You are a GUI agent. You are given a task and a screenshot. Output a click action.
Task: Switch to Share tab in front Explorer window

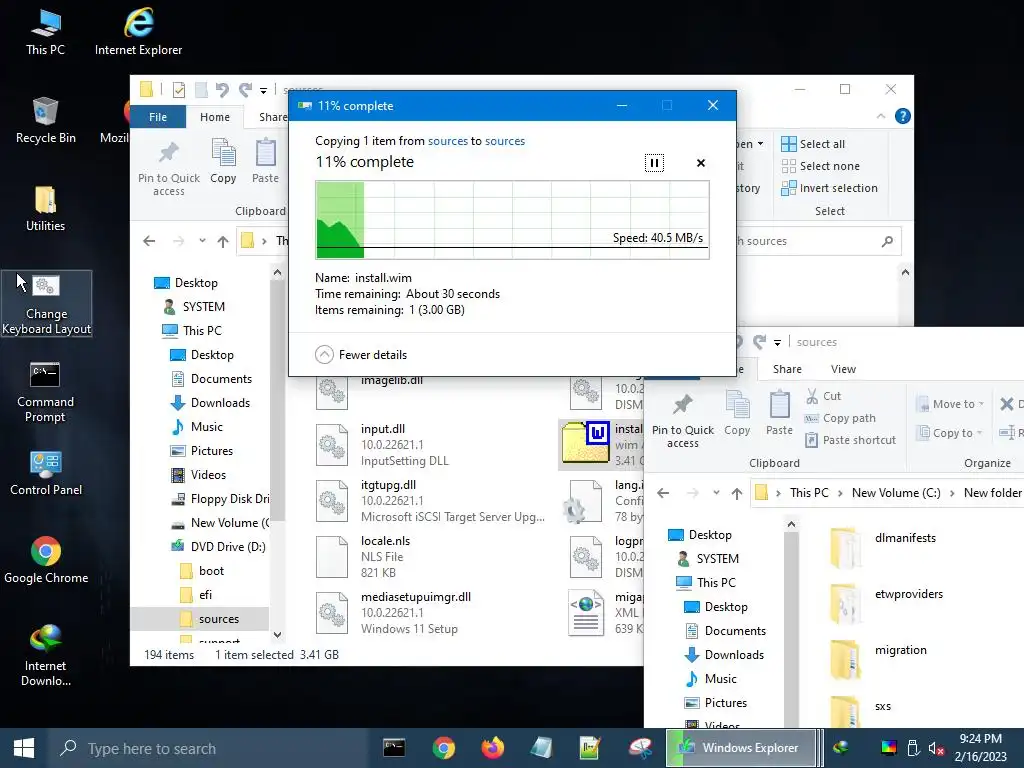(787, 369)
